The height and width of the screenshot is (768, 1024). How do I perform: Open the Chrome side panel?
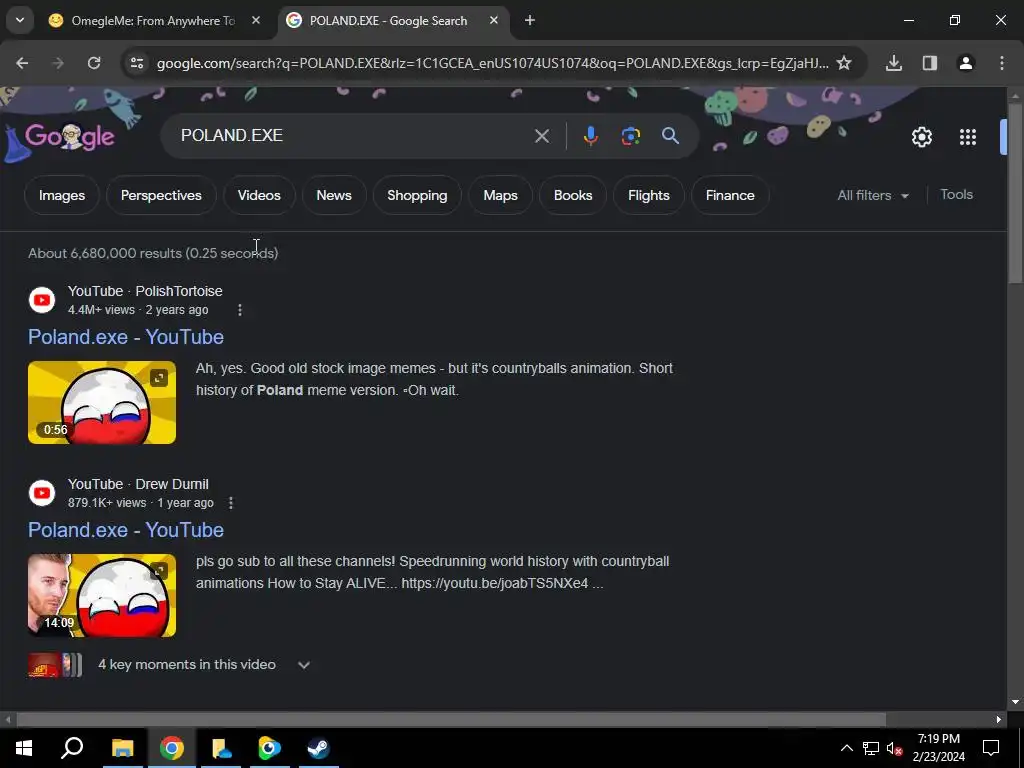(930, 63)
